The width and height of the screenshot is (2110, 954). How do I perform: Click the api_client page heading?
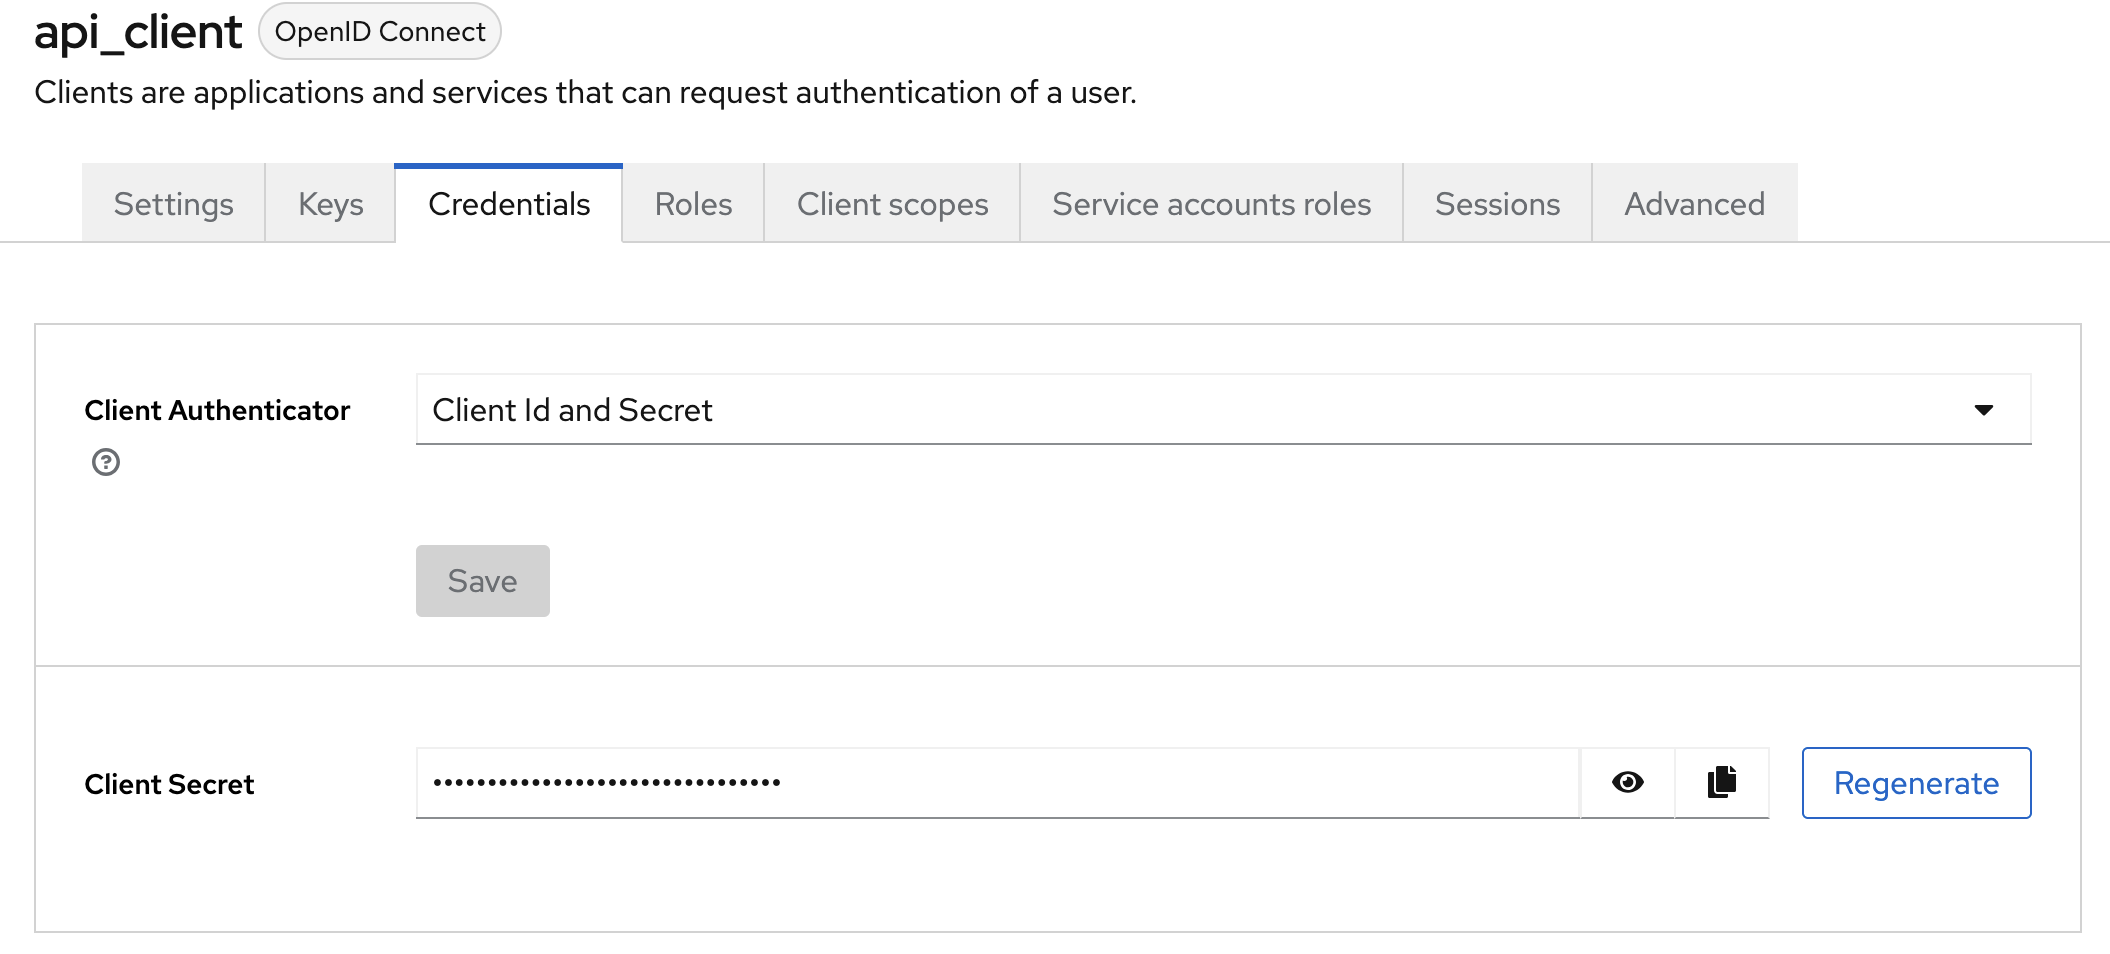tap(138, 32)
